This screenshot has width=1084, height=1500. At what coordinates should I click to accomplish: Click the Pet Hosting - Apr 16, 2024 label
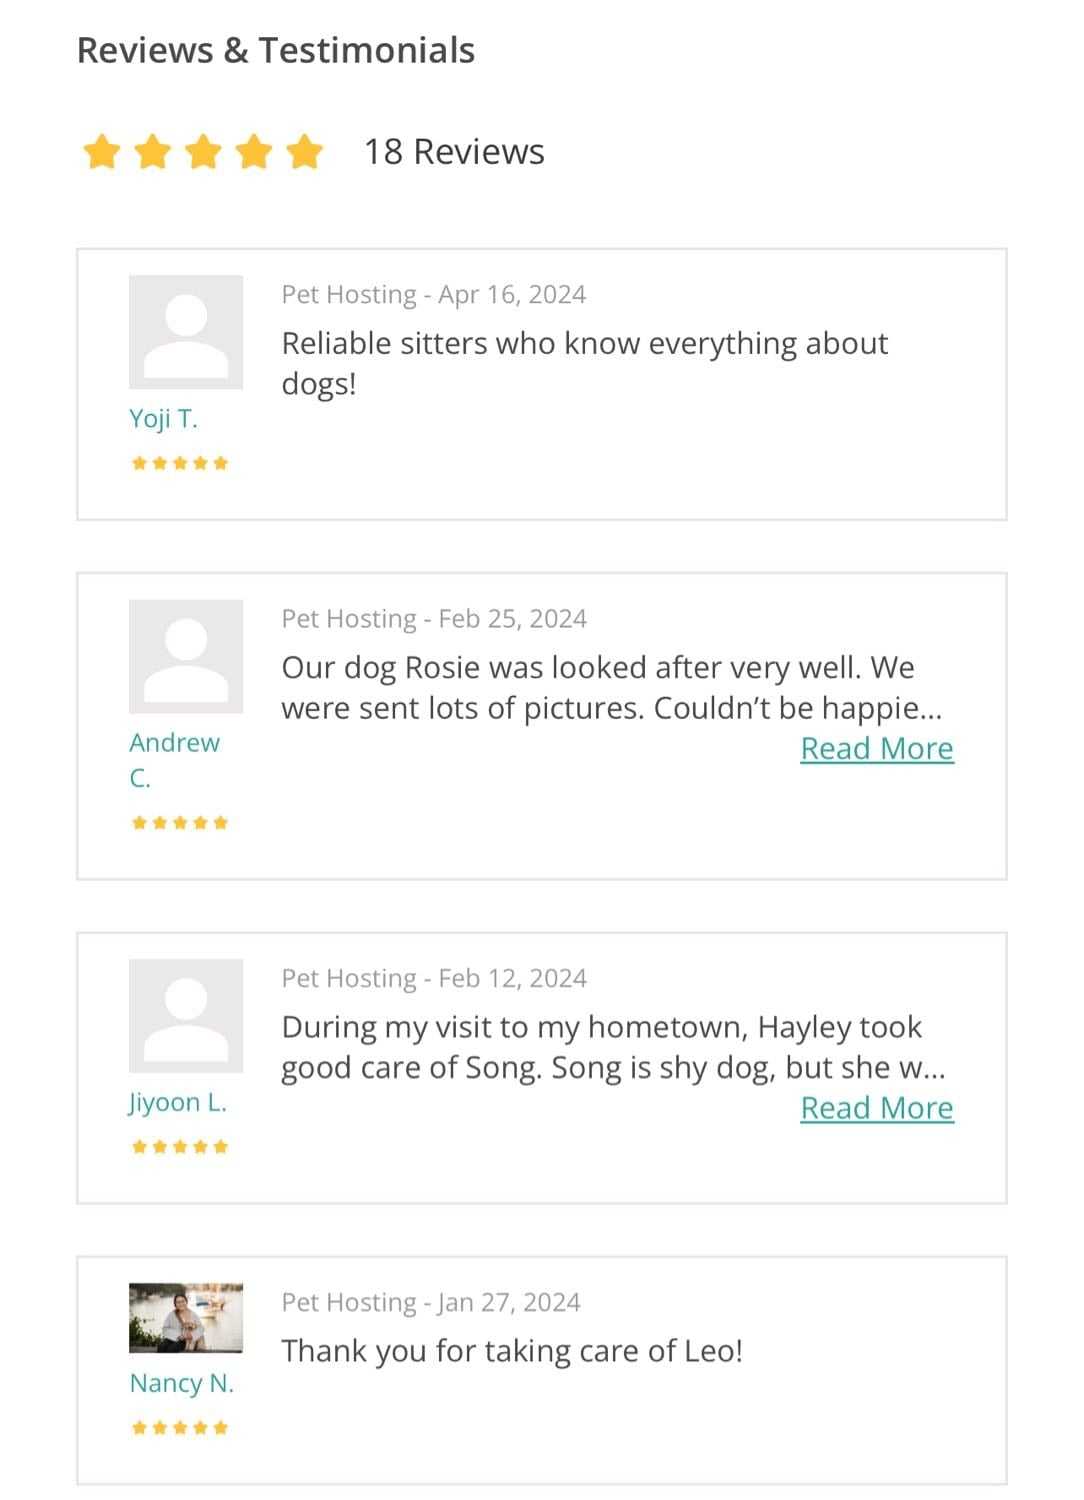click(434, 294)
